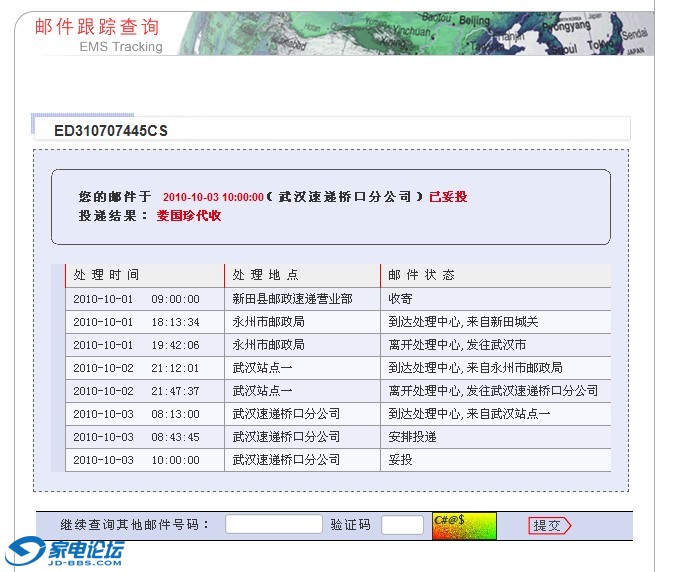
Task: Select the 2010-10-02 21:12:01 timestamp cell
Action: click(x=136, y=368)
